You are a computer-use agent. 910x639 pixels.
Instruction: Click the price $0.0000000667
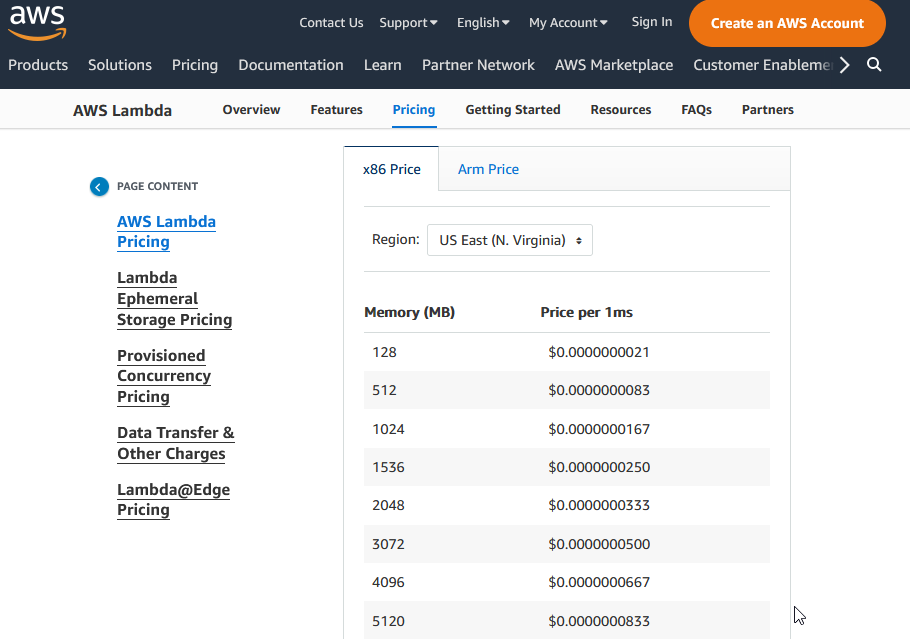coord(599,582)
